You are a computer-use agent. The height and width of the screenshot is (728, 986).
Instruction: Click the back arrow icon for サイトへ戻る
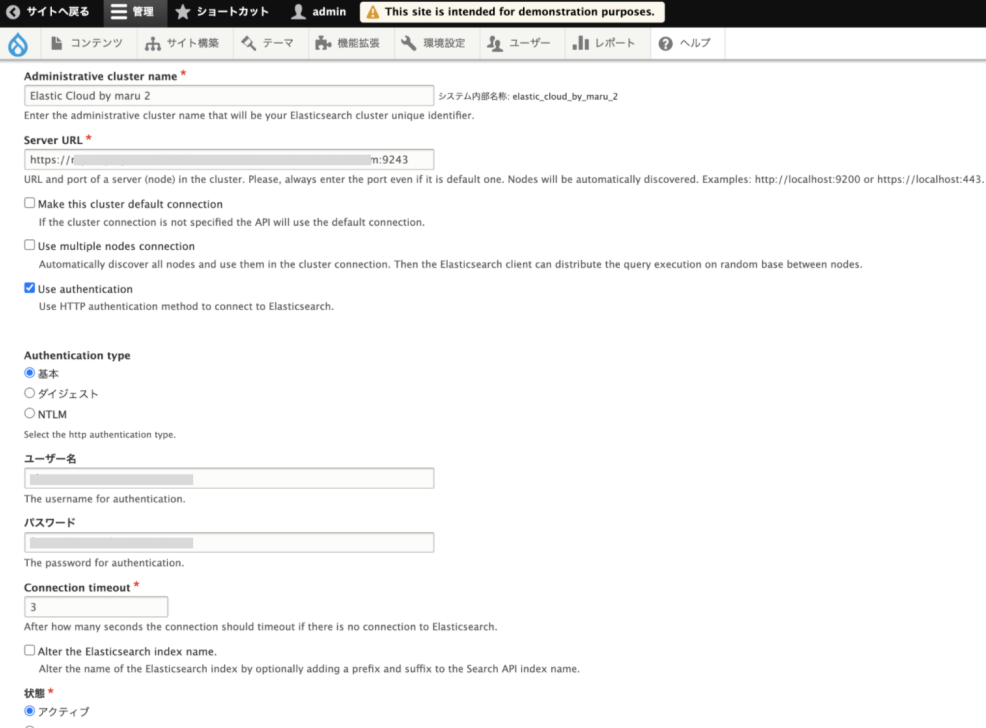click(x=13, y=12)
